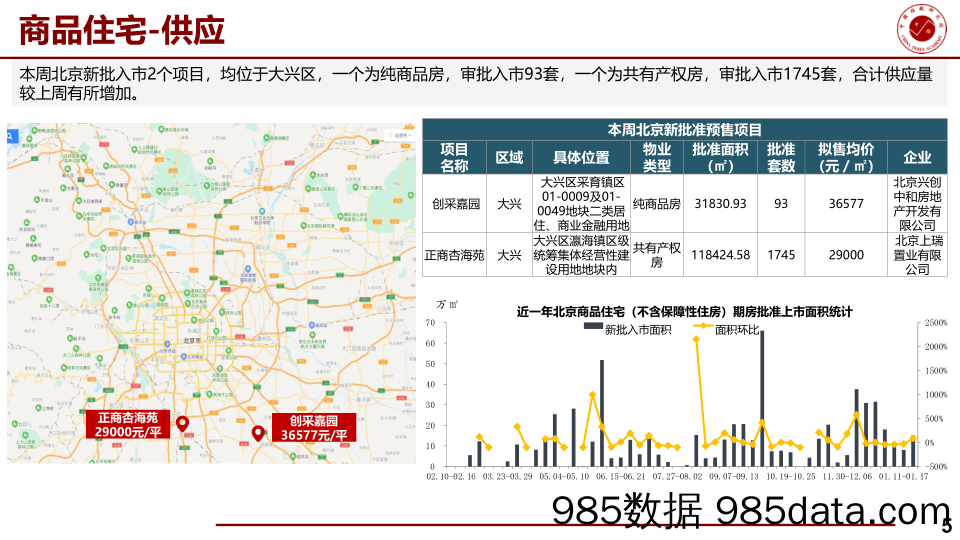
Task: Click the 拟售均价 column header
Action: (846, 157)
